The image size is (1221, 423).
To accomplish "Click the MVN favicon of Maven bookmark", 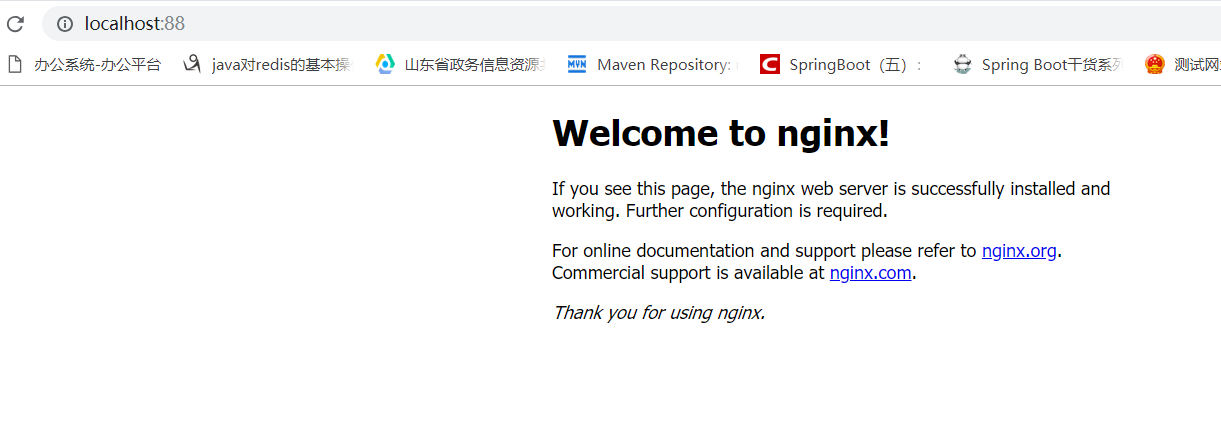I will point(577,65).
